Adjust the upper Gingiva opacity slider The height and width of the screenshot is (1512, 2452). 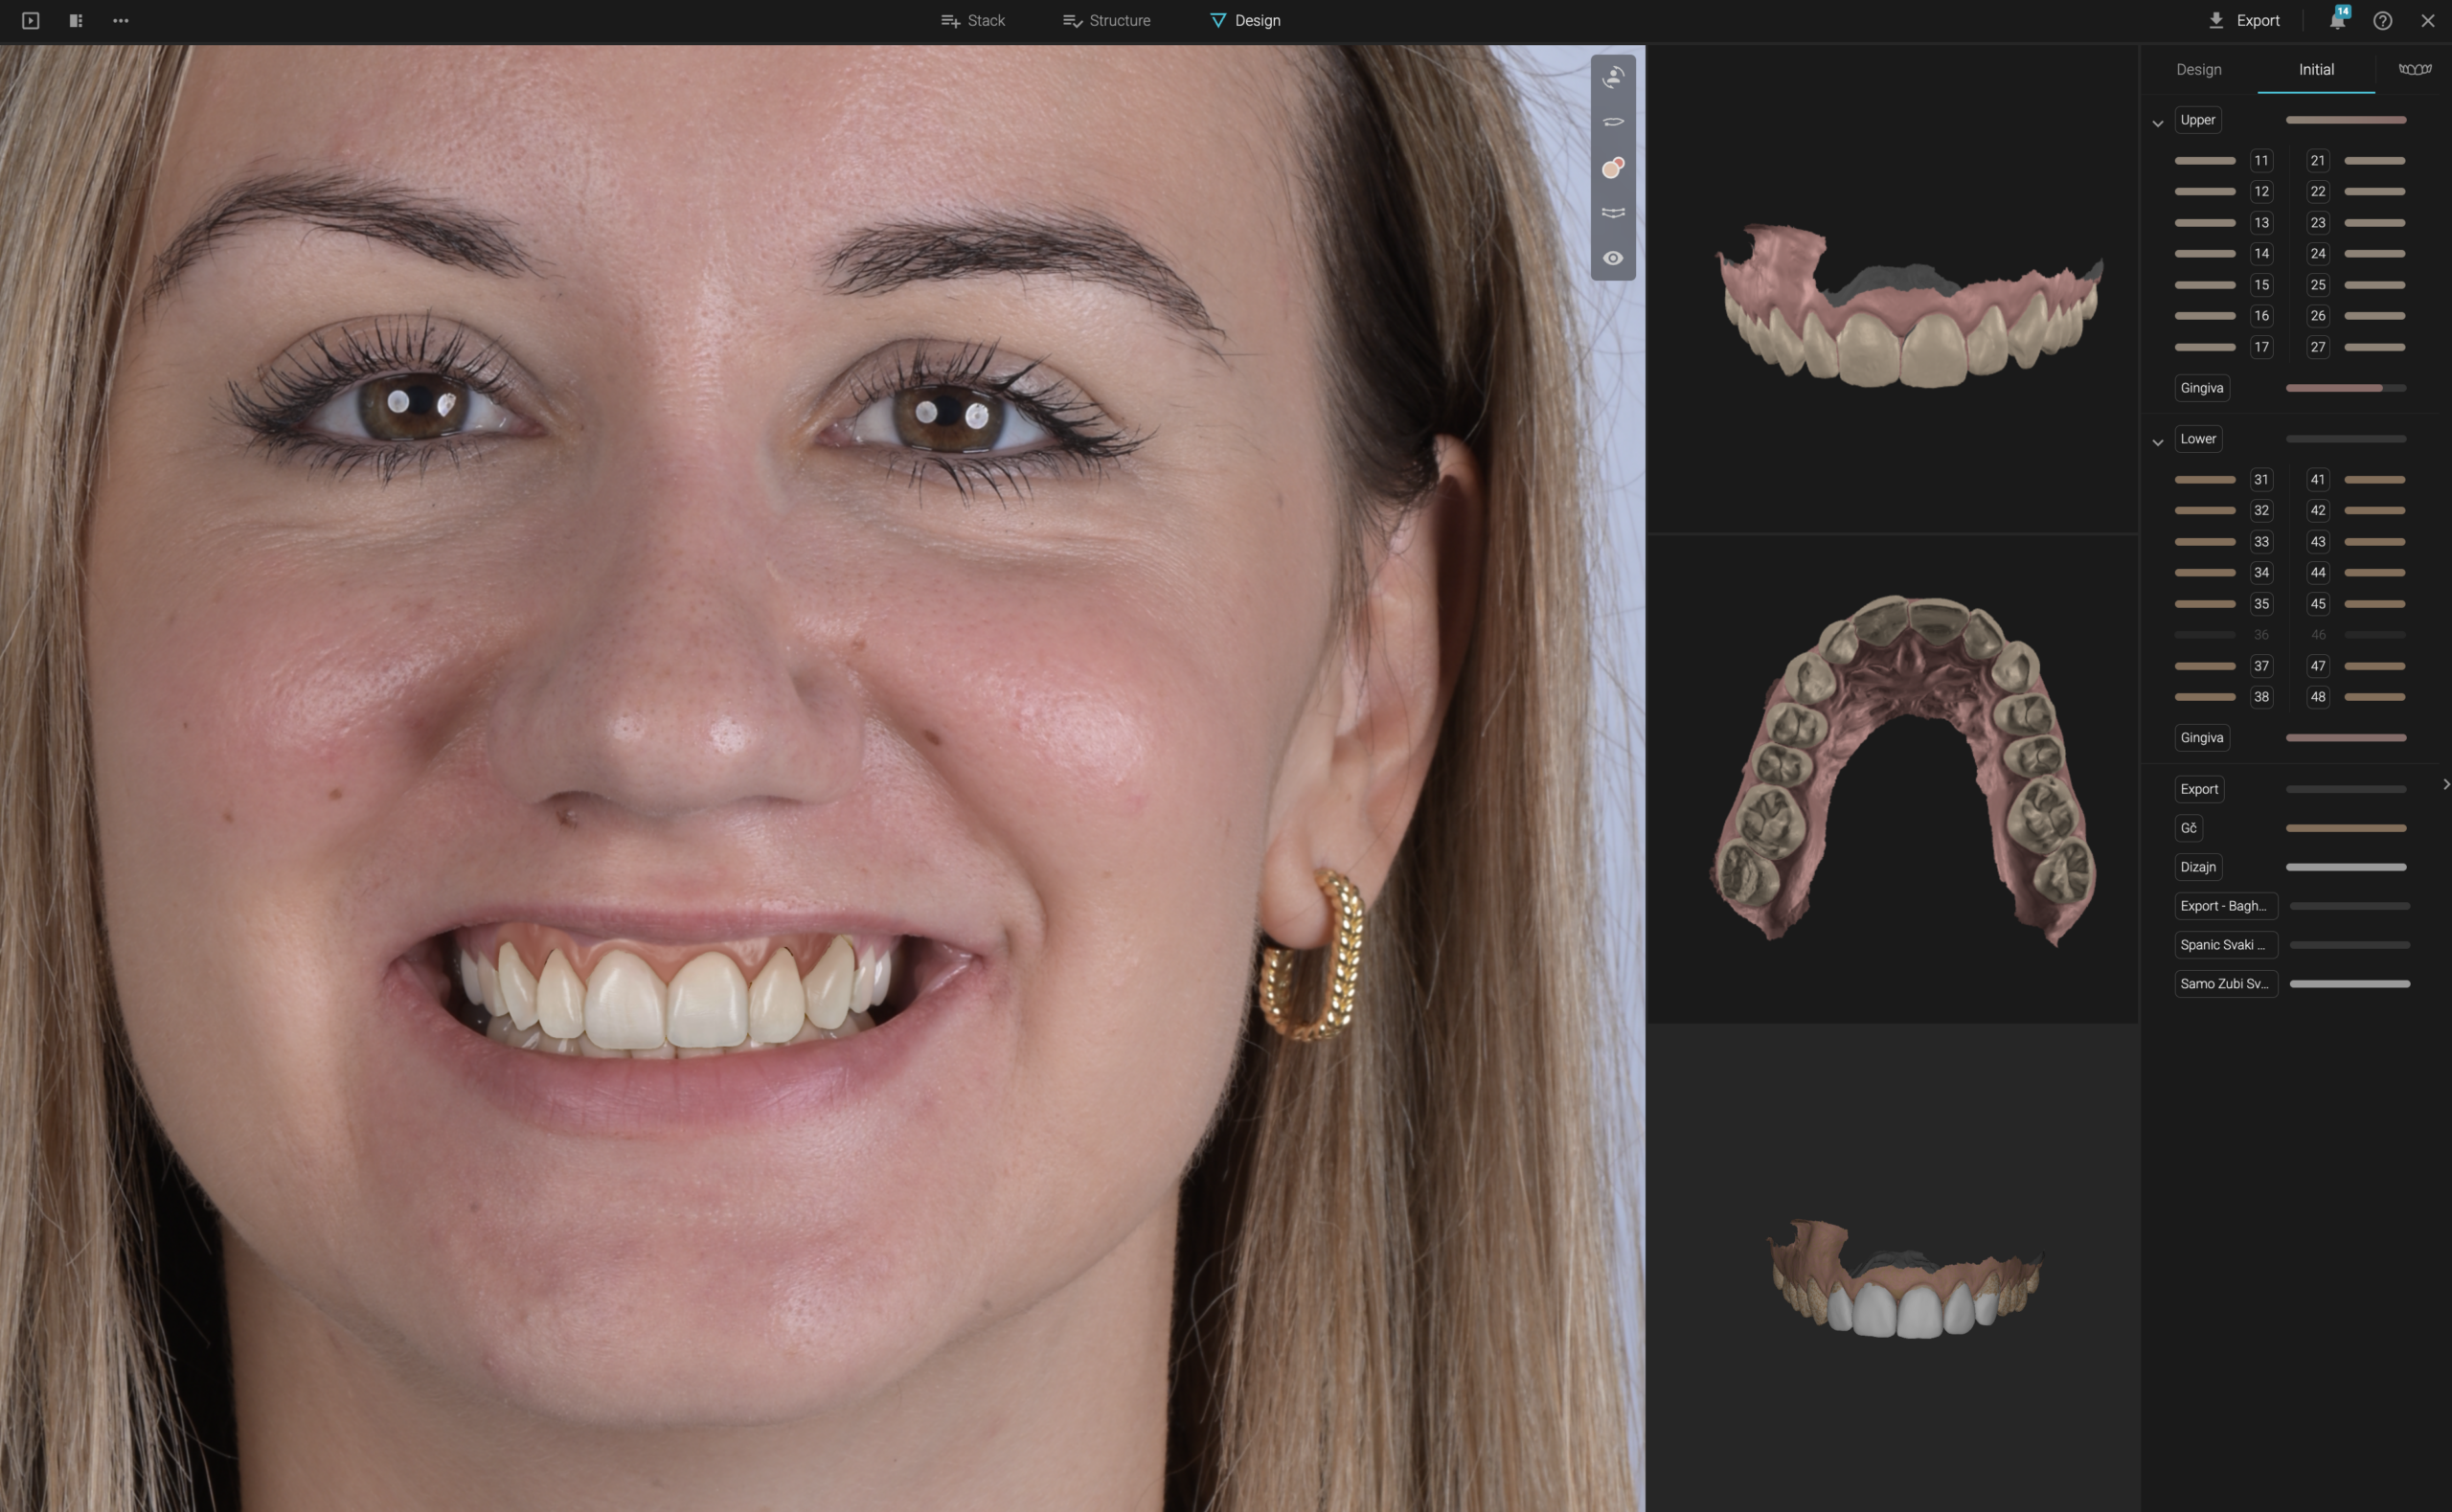point(2345,388)
